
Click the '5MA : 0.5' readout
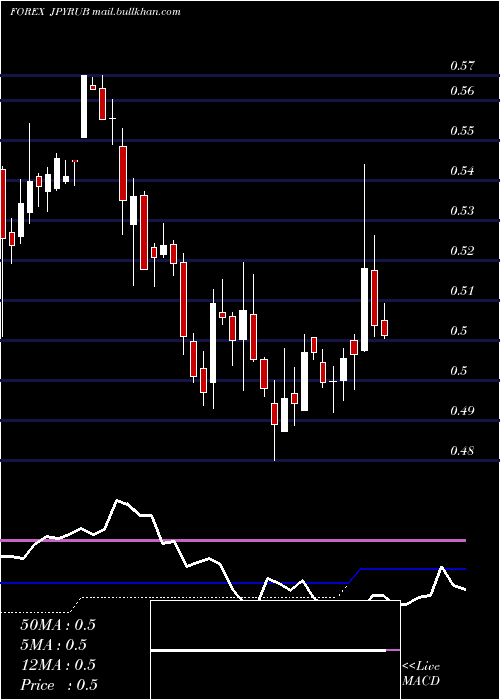click(54, 645)
